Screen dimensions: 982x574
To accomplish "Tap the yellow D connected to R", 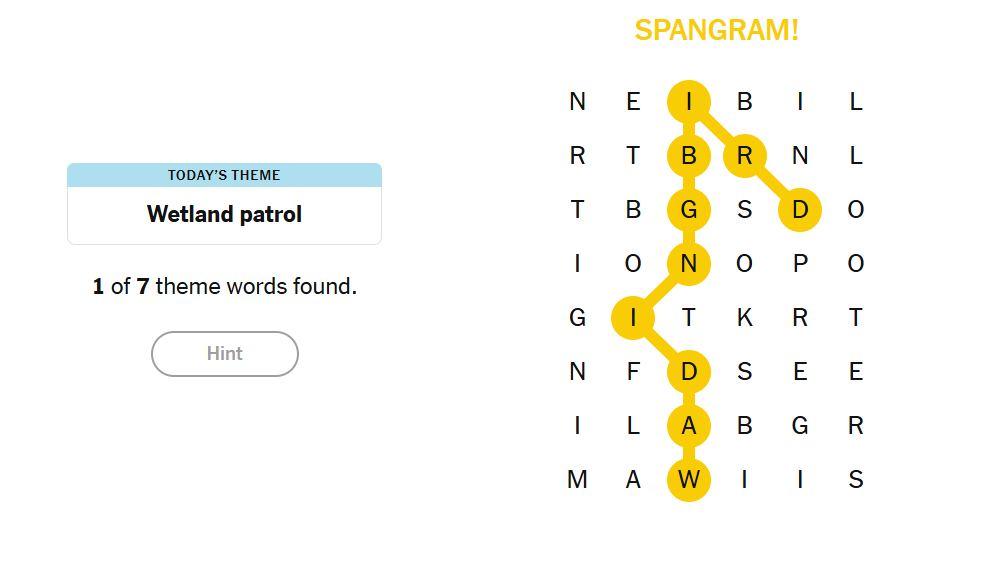I will coord(800,209).
